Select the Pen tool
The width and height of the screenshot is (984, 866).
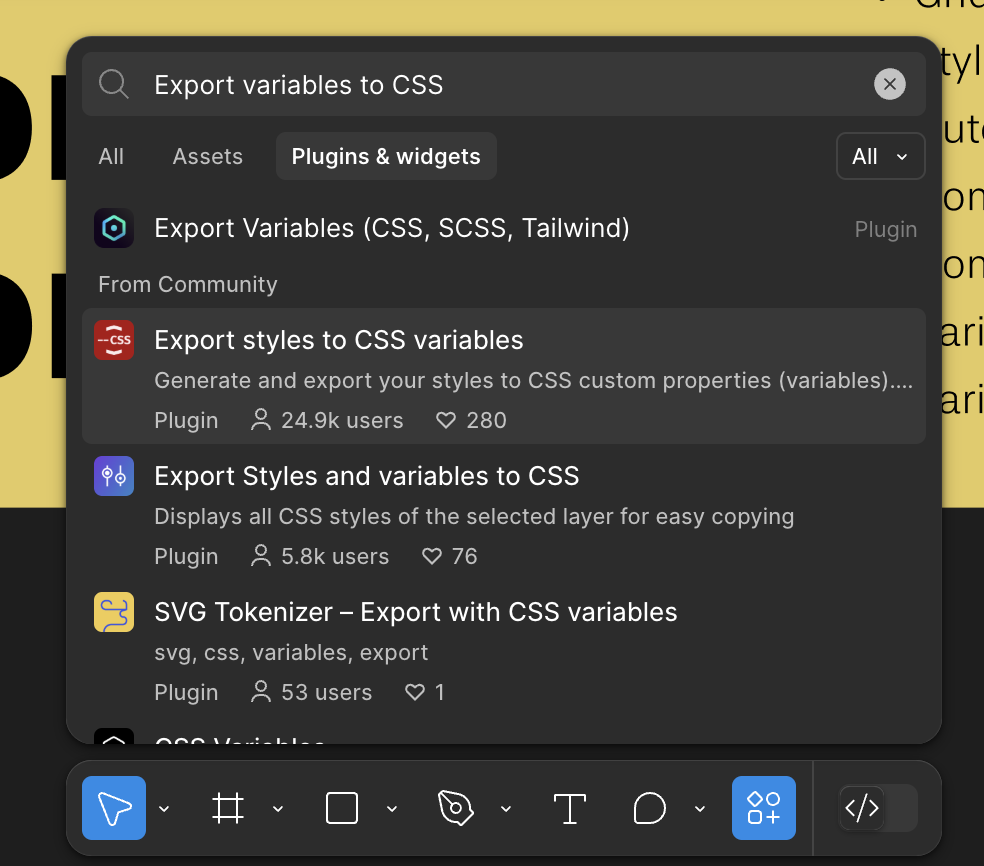[455, 808]
